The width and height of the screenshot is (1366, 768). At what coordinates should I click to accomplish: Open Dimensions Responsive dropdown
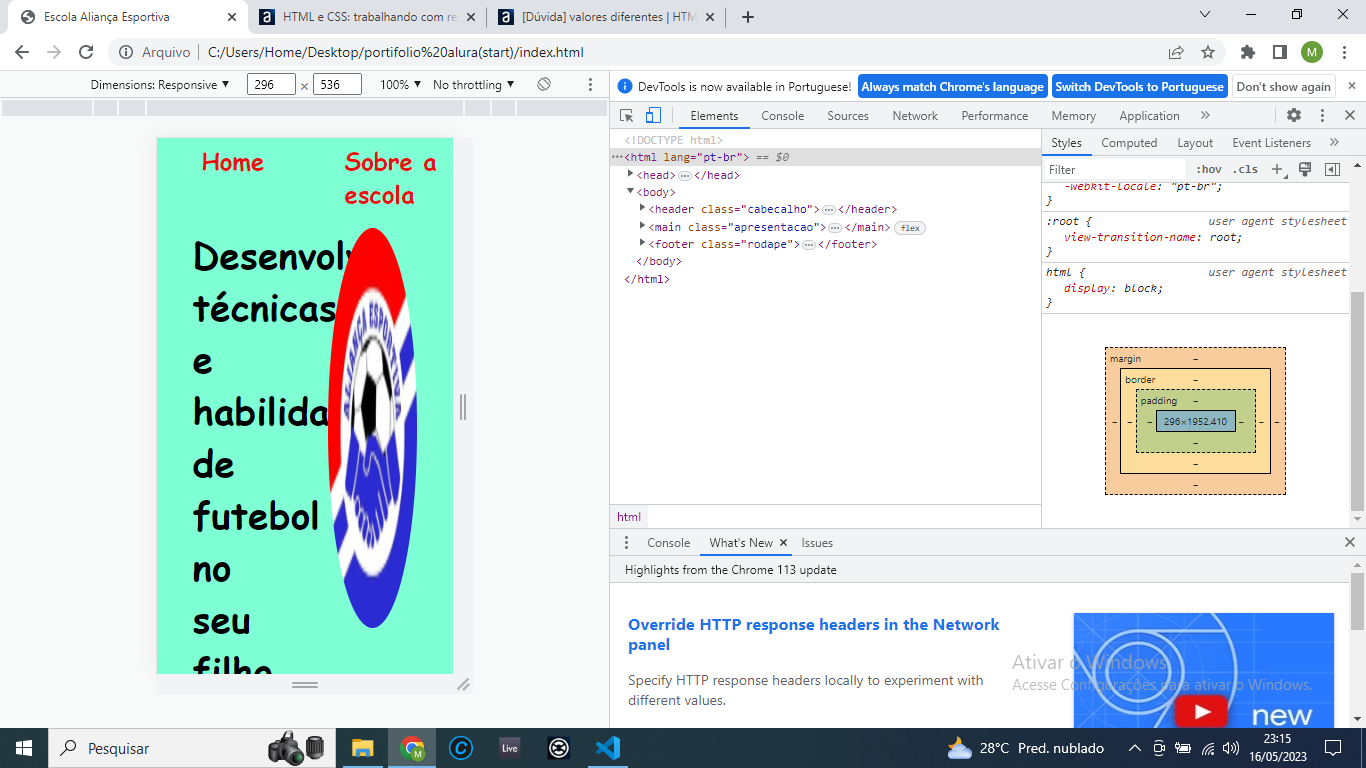(160, 85)
